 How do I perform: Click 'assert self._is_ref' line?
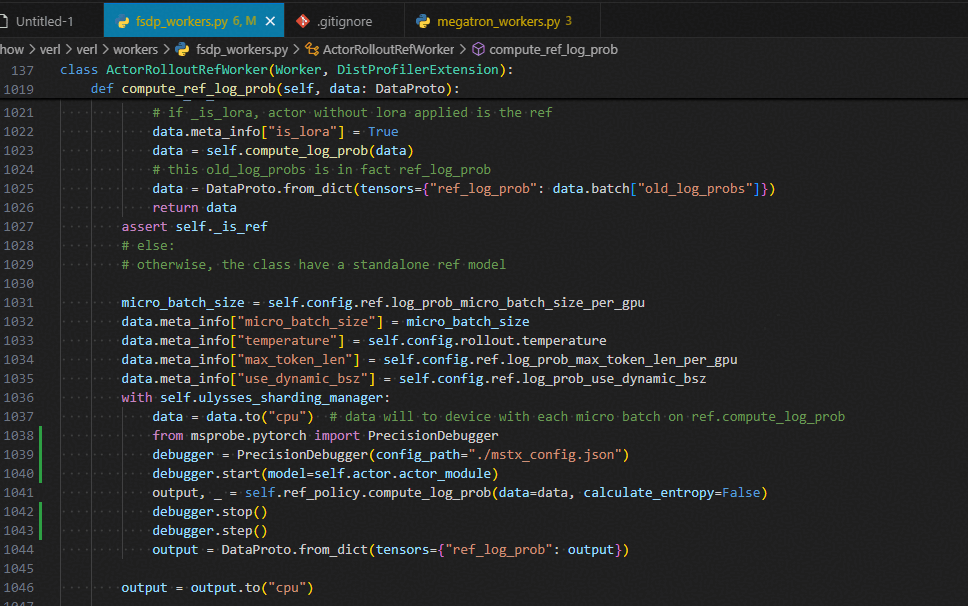(194, 226)
